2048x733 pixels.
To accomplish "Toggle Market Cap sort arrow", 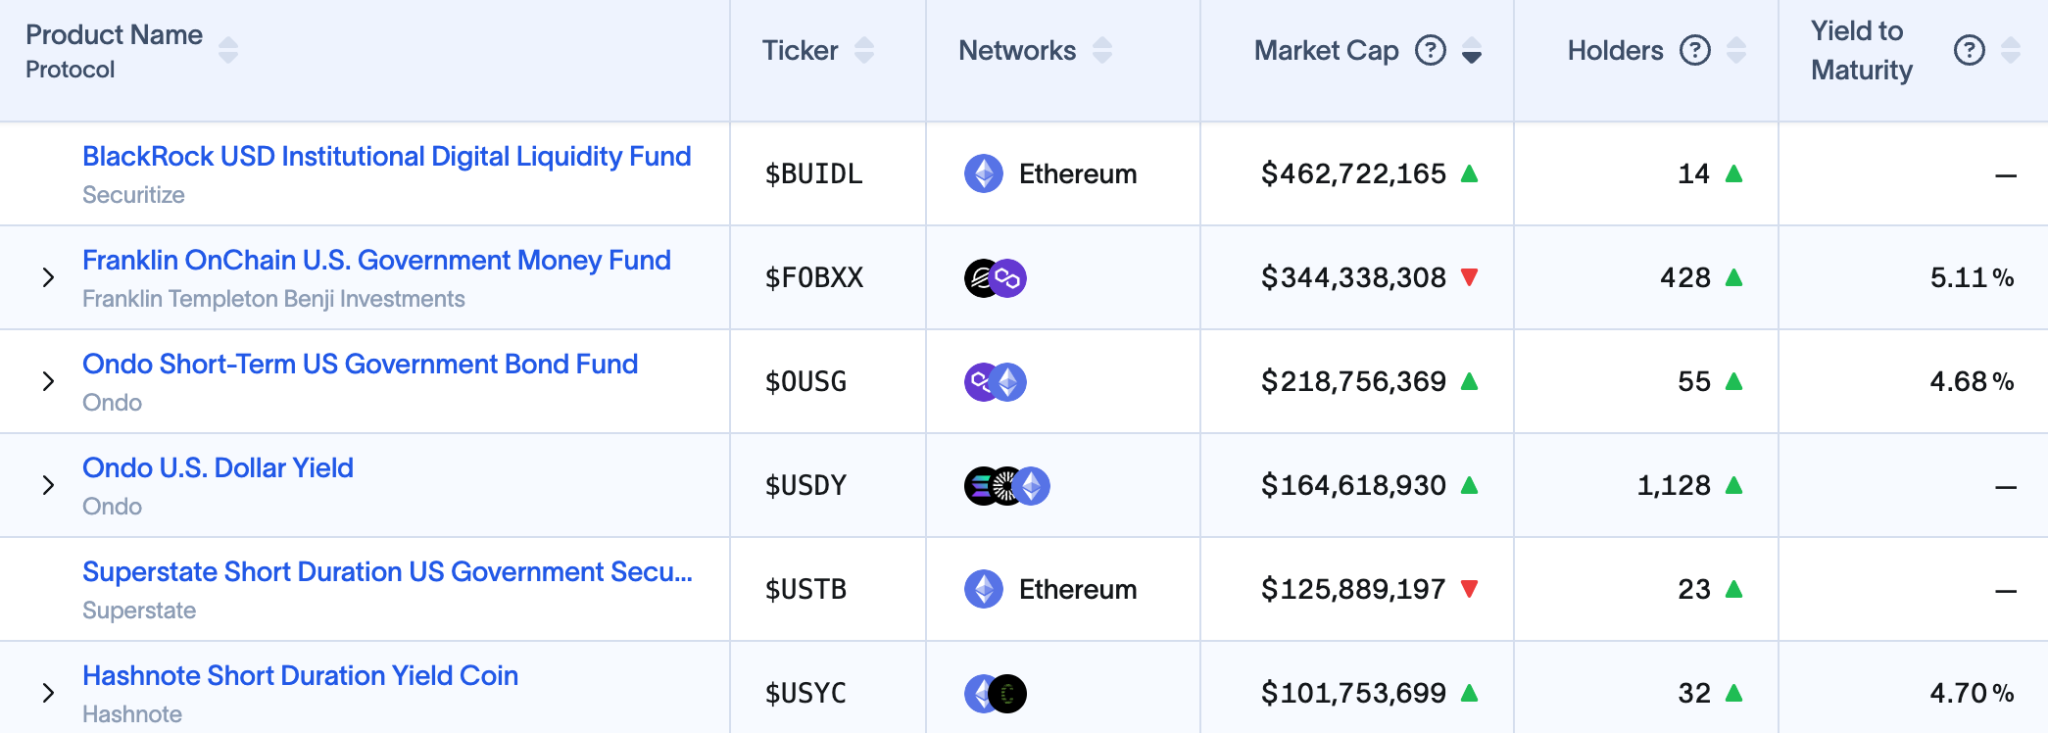I will pos(1471,50).
